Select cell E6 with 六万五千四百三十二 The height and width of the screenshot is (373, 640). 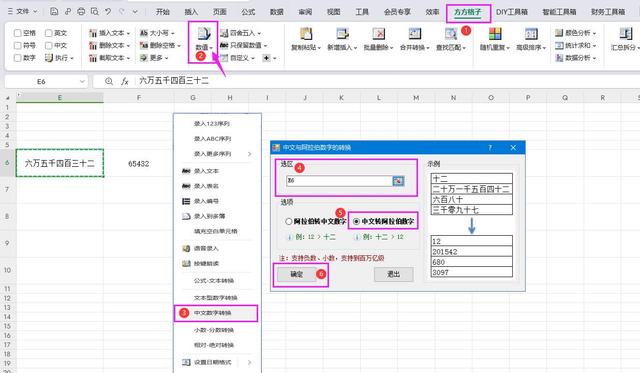60,163
